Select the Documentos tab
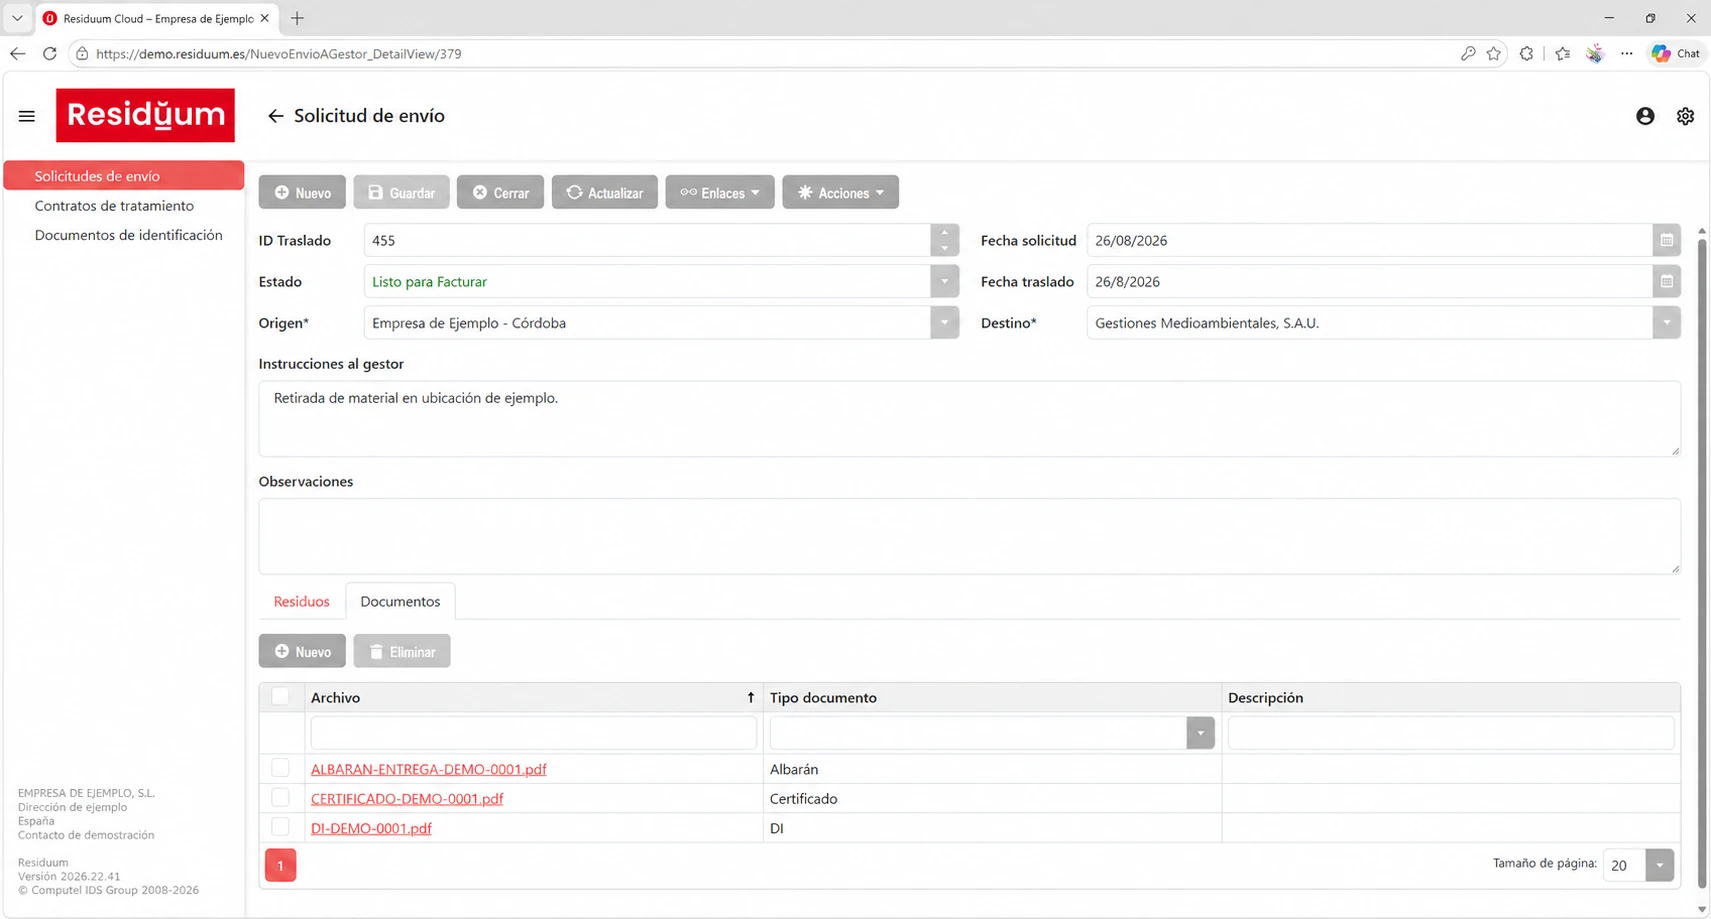This screenshot has width=1711, height=919. [x=400, y=601]
